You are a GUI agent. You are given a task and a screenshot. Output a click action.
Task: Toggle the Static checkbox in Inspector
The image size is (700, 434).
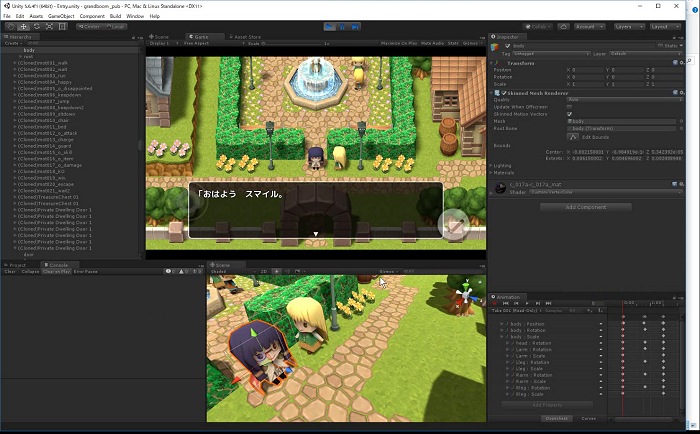click(x=661, y=46)
